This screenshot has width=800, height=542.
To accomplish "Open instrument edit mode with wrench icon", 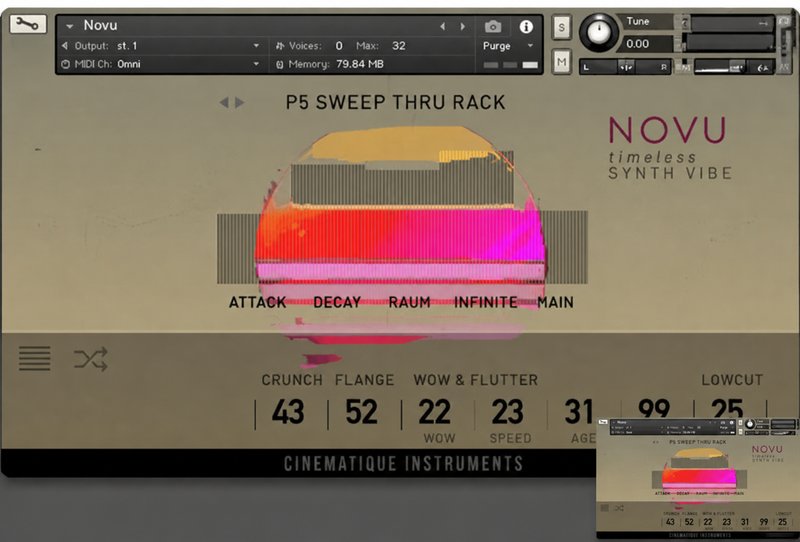I will [28, 24].
